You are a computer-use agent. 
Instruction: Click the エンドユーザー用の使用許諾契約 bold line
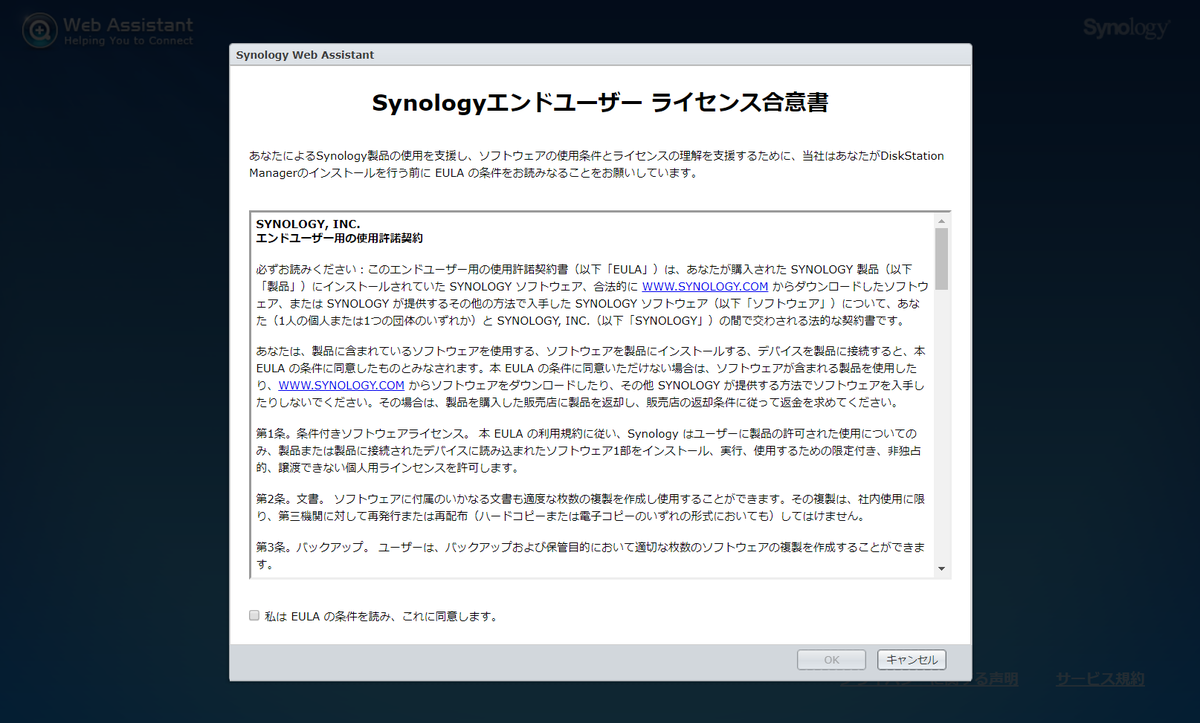(340, 238)
